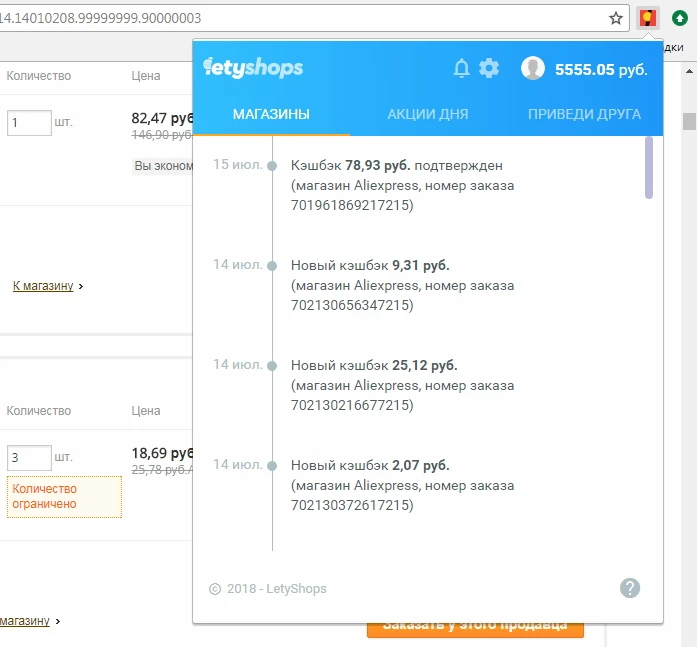Follow the lower магазину link at the bottom
The image size is (697, 647).
24,620
